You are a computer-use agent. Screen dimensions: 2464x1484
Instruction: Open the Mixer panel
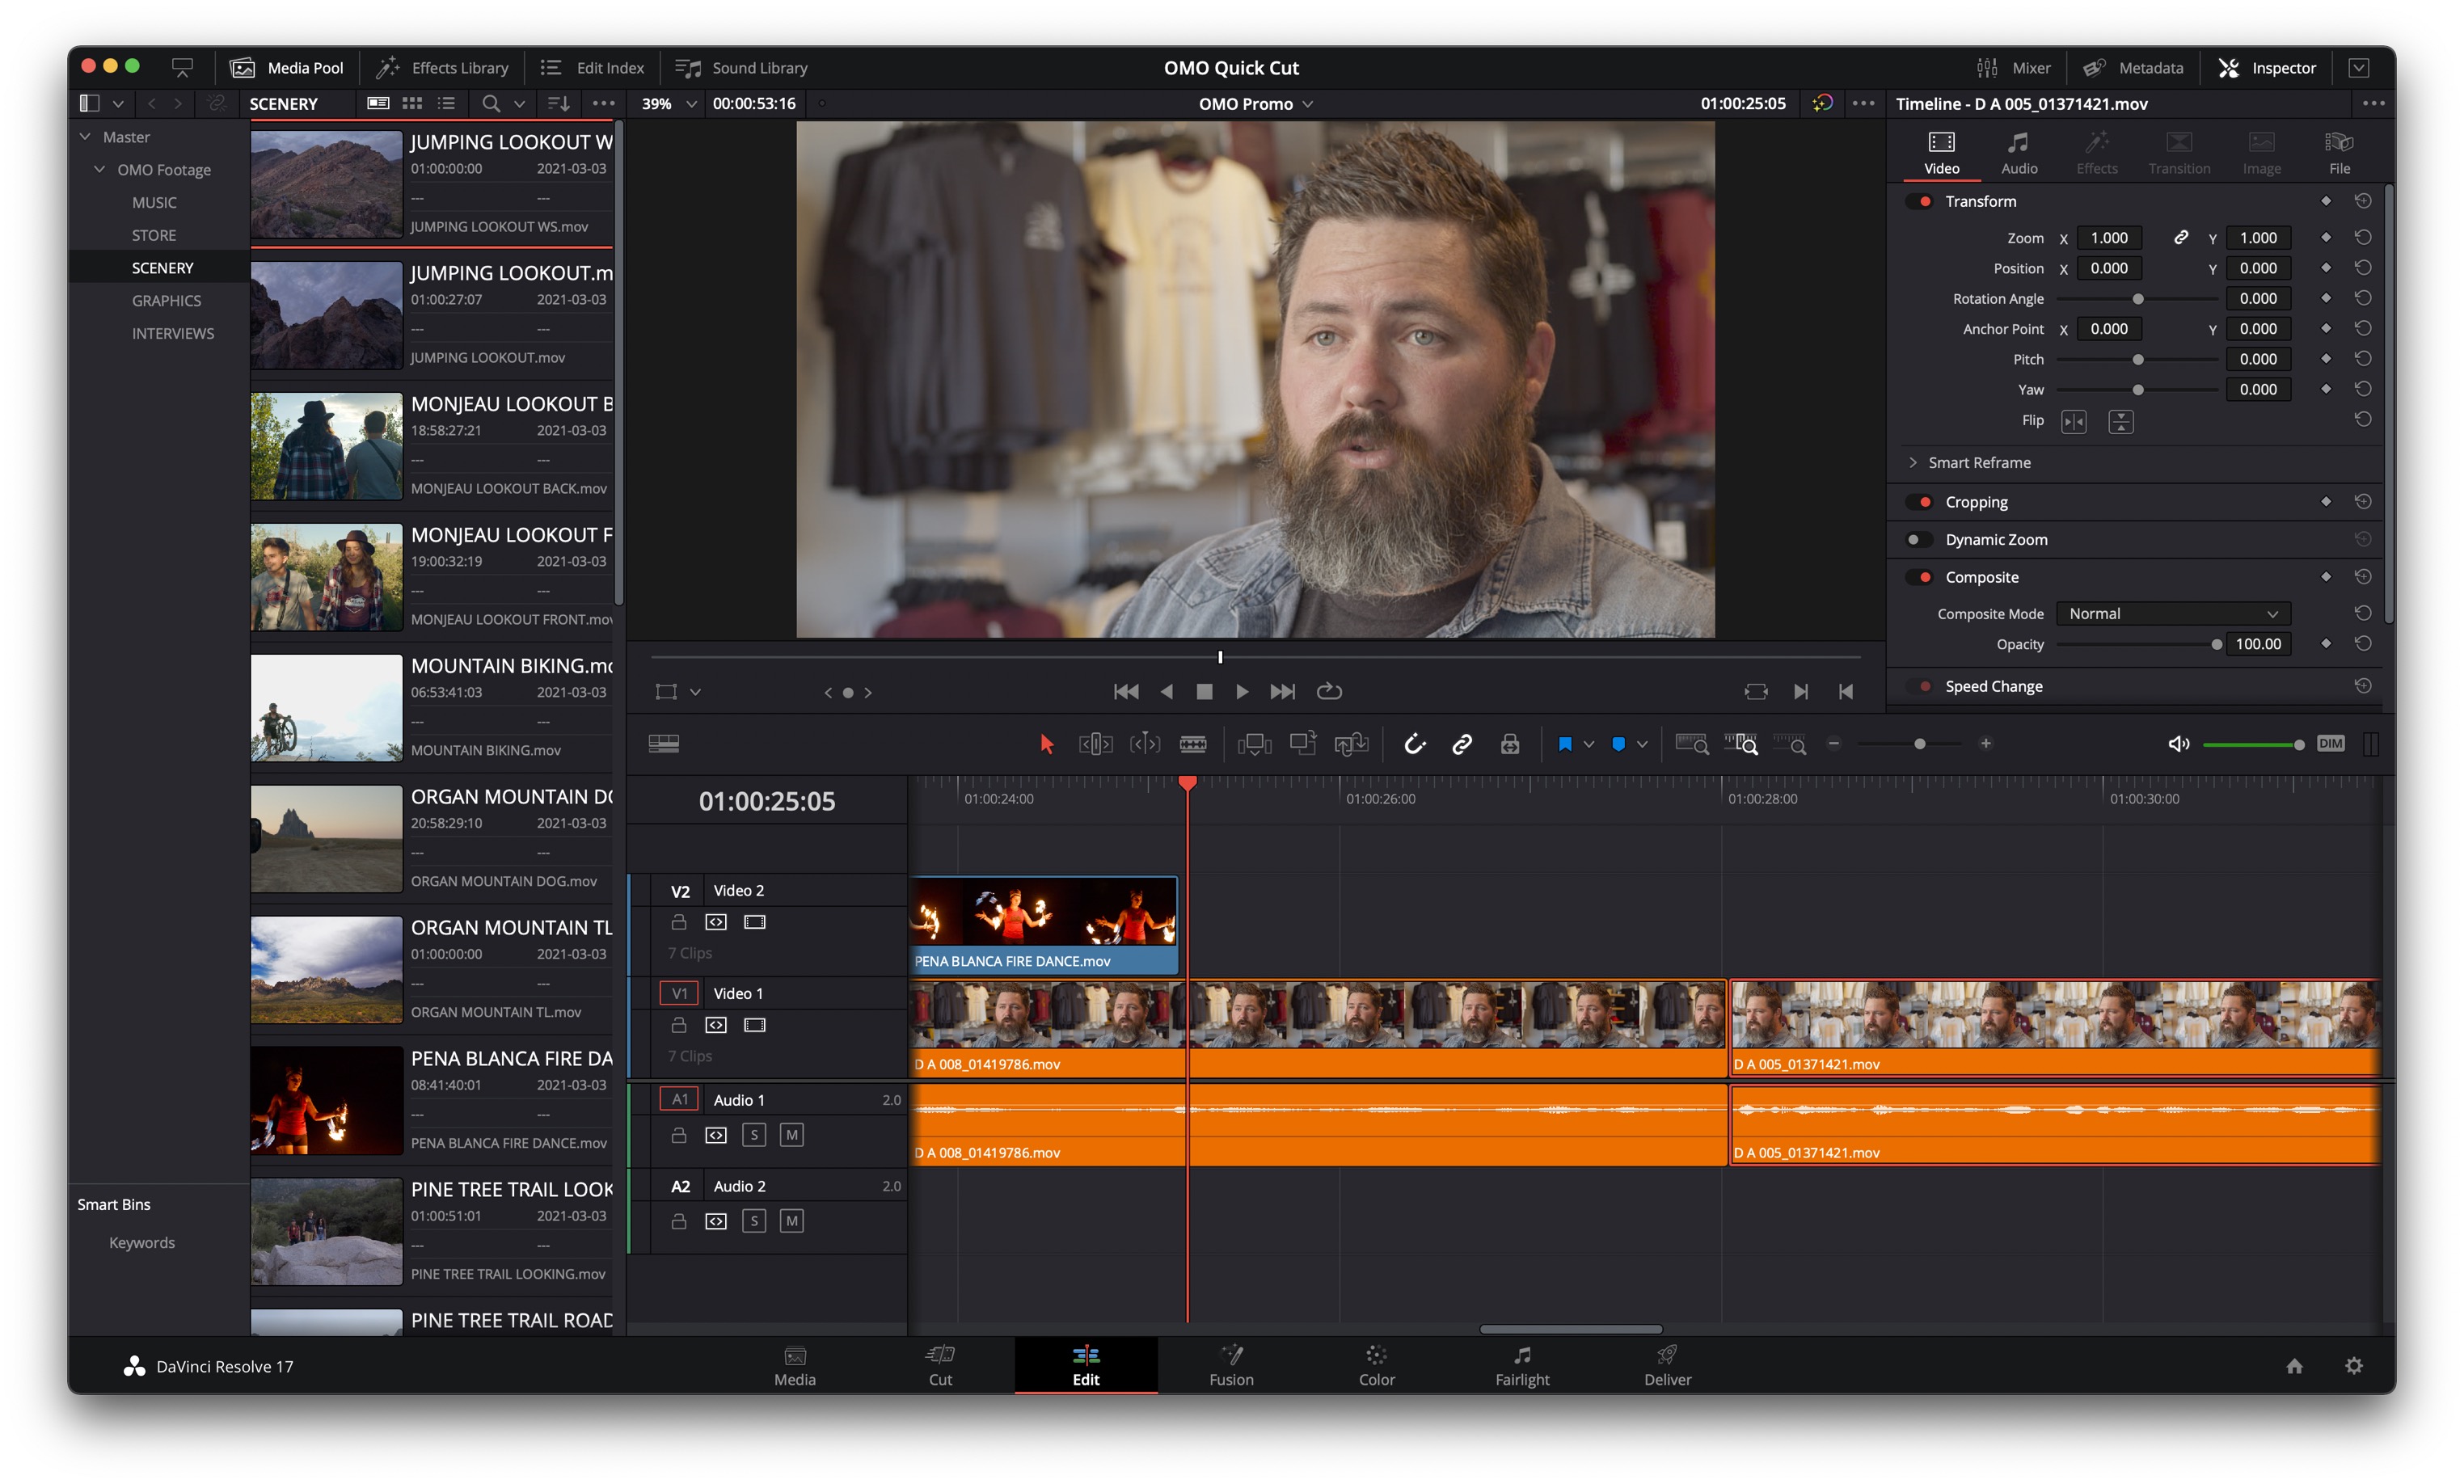tap(2012, 68)
